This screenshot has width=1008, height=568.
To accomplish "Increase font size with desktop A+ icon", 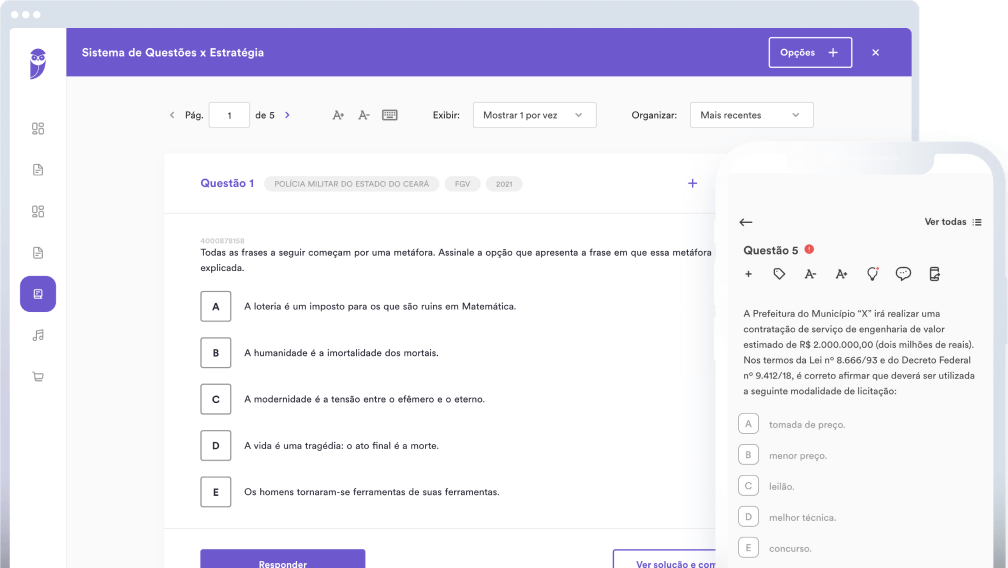I will point(338,115).
